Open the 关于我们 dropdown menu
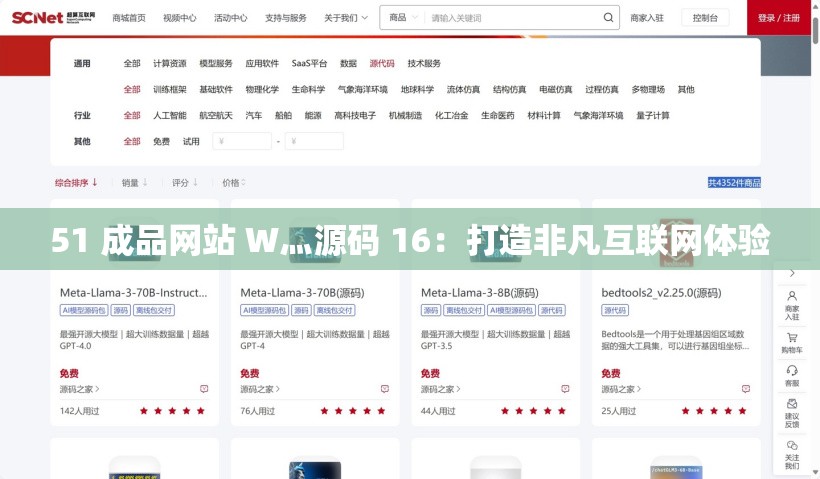The height and width of the screenshot is (479, 820). [346, 18]
